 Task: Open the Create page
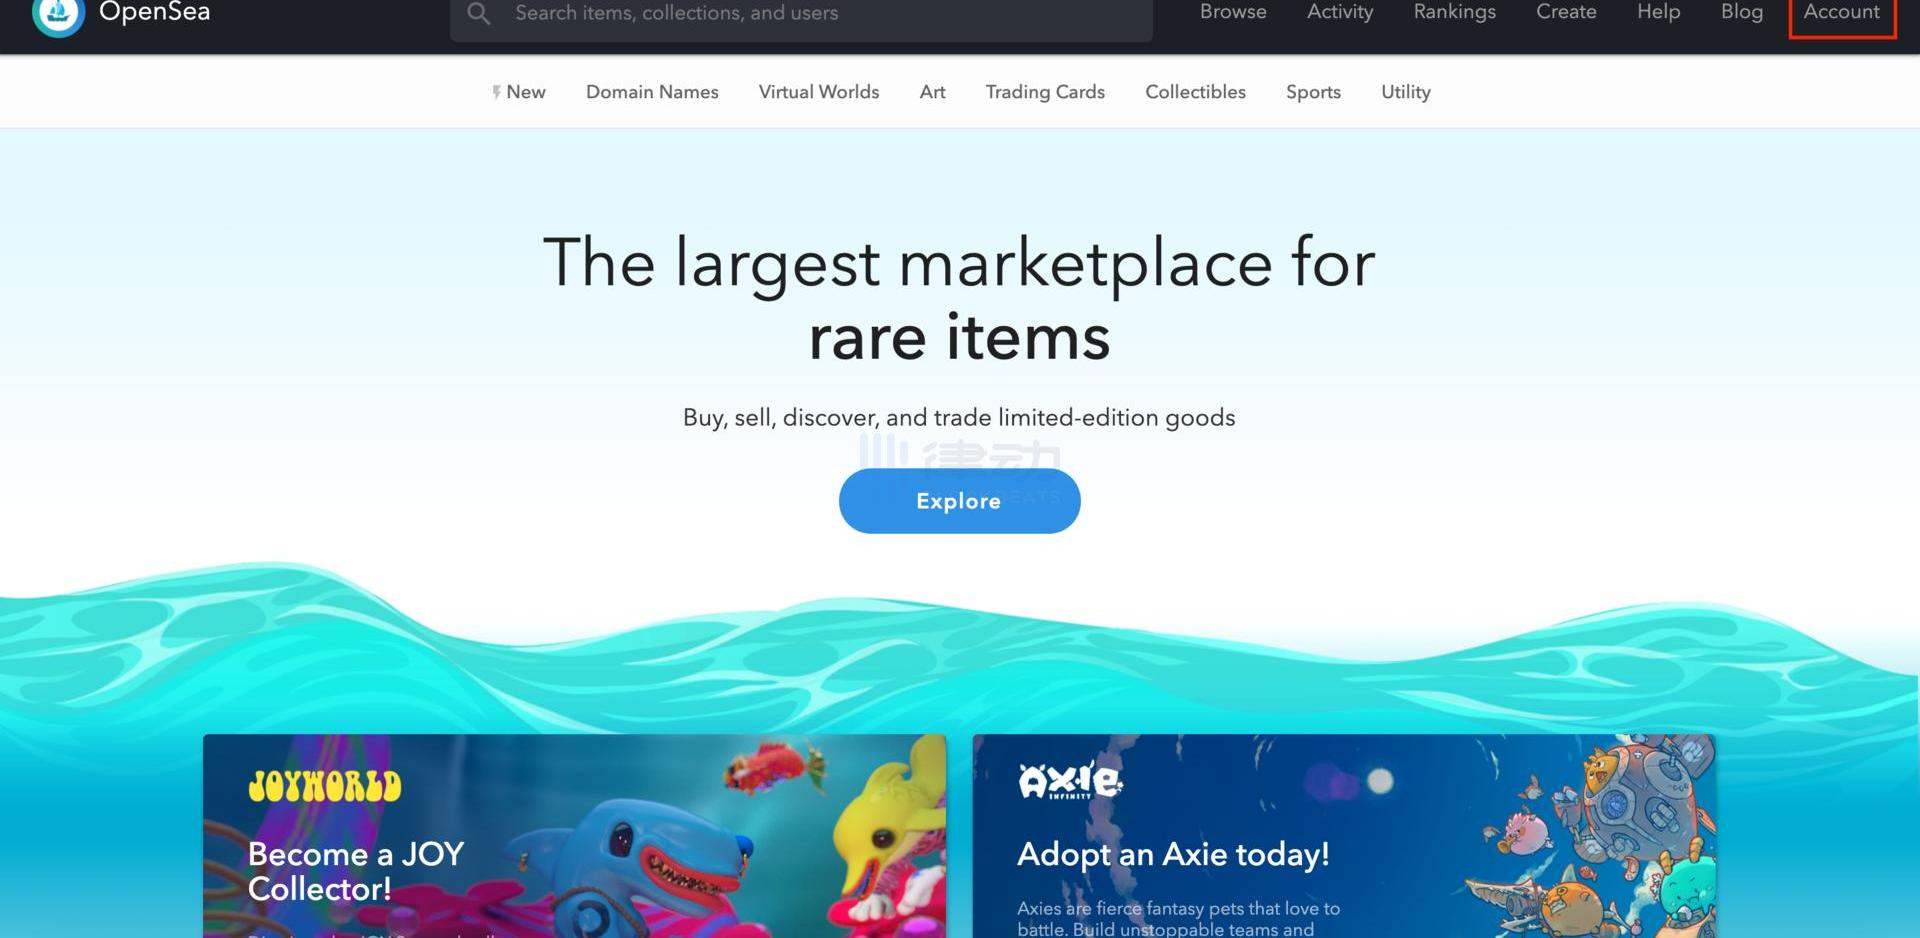[x=1566, y=12]
